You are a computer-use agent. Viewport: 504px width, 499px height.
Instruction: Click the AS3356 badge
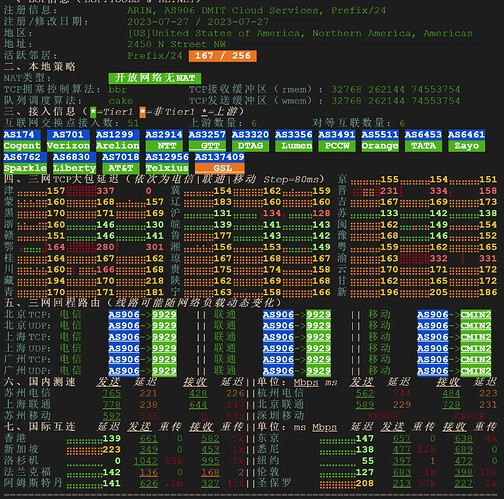[x=294, y=135]
